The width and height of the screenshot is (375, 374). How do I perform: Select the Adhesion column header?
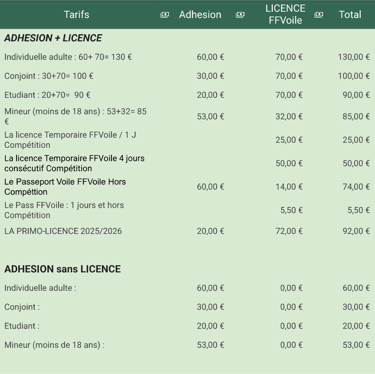pos(200,15)
